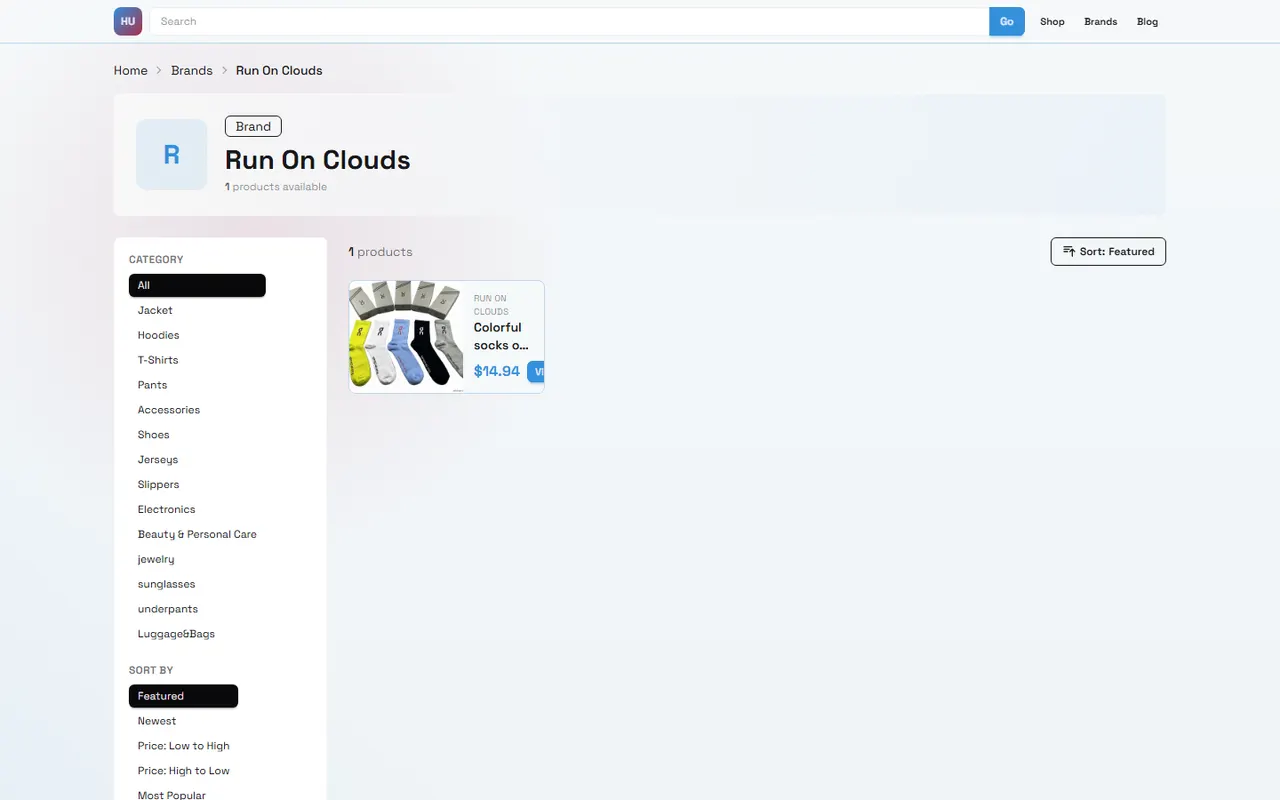Click the HU site logo
This screenshot has width=1280, height=800.
coord(128,21)
